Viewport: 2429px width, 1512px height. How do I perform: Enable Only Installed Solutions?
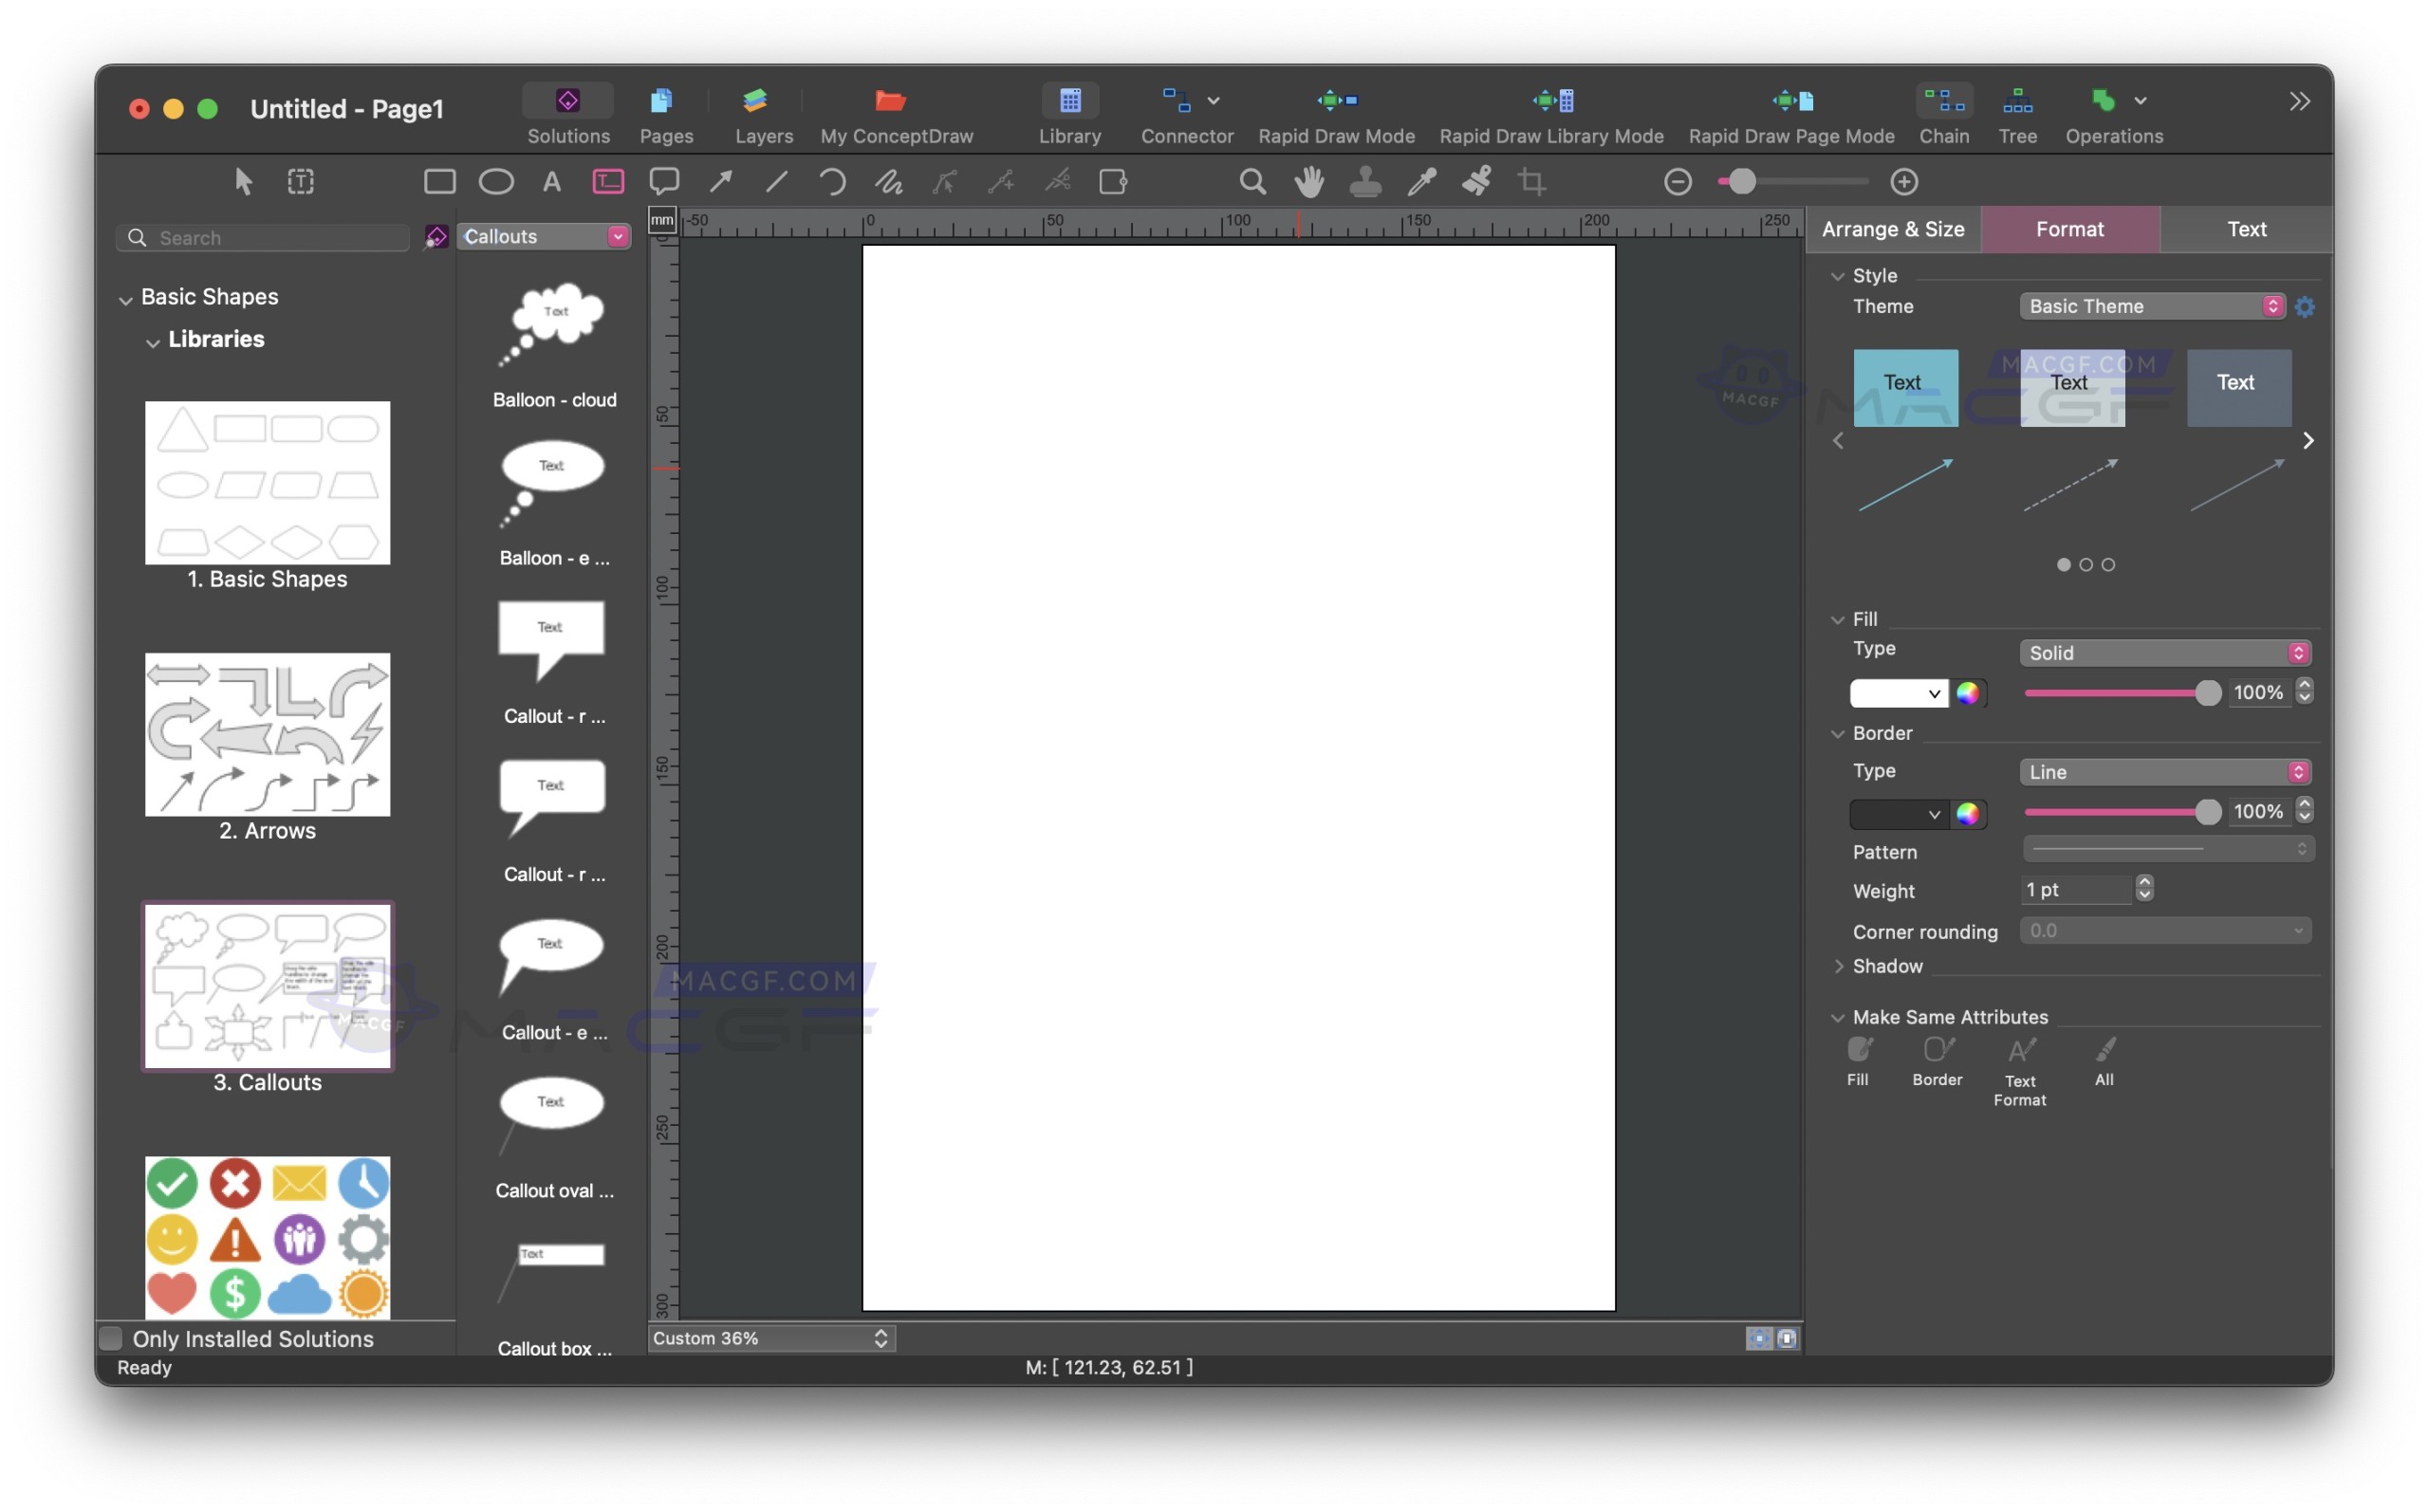click(110, 1337)
